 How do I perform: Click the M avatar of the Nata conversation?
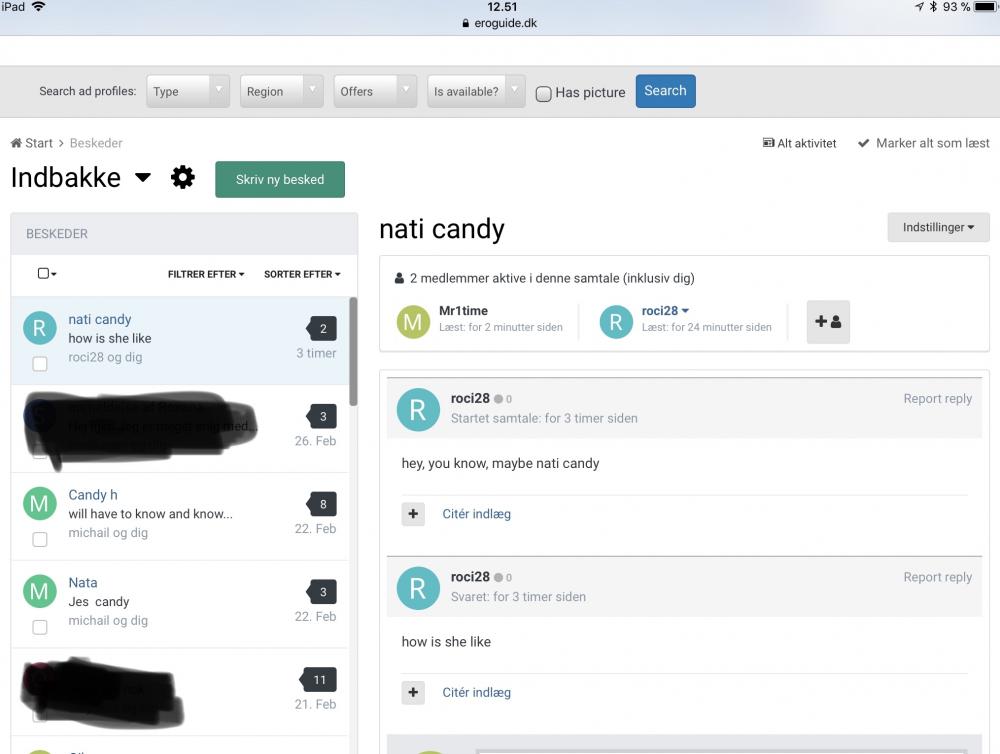click(x=40, y=591)
